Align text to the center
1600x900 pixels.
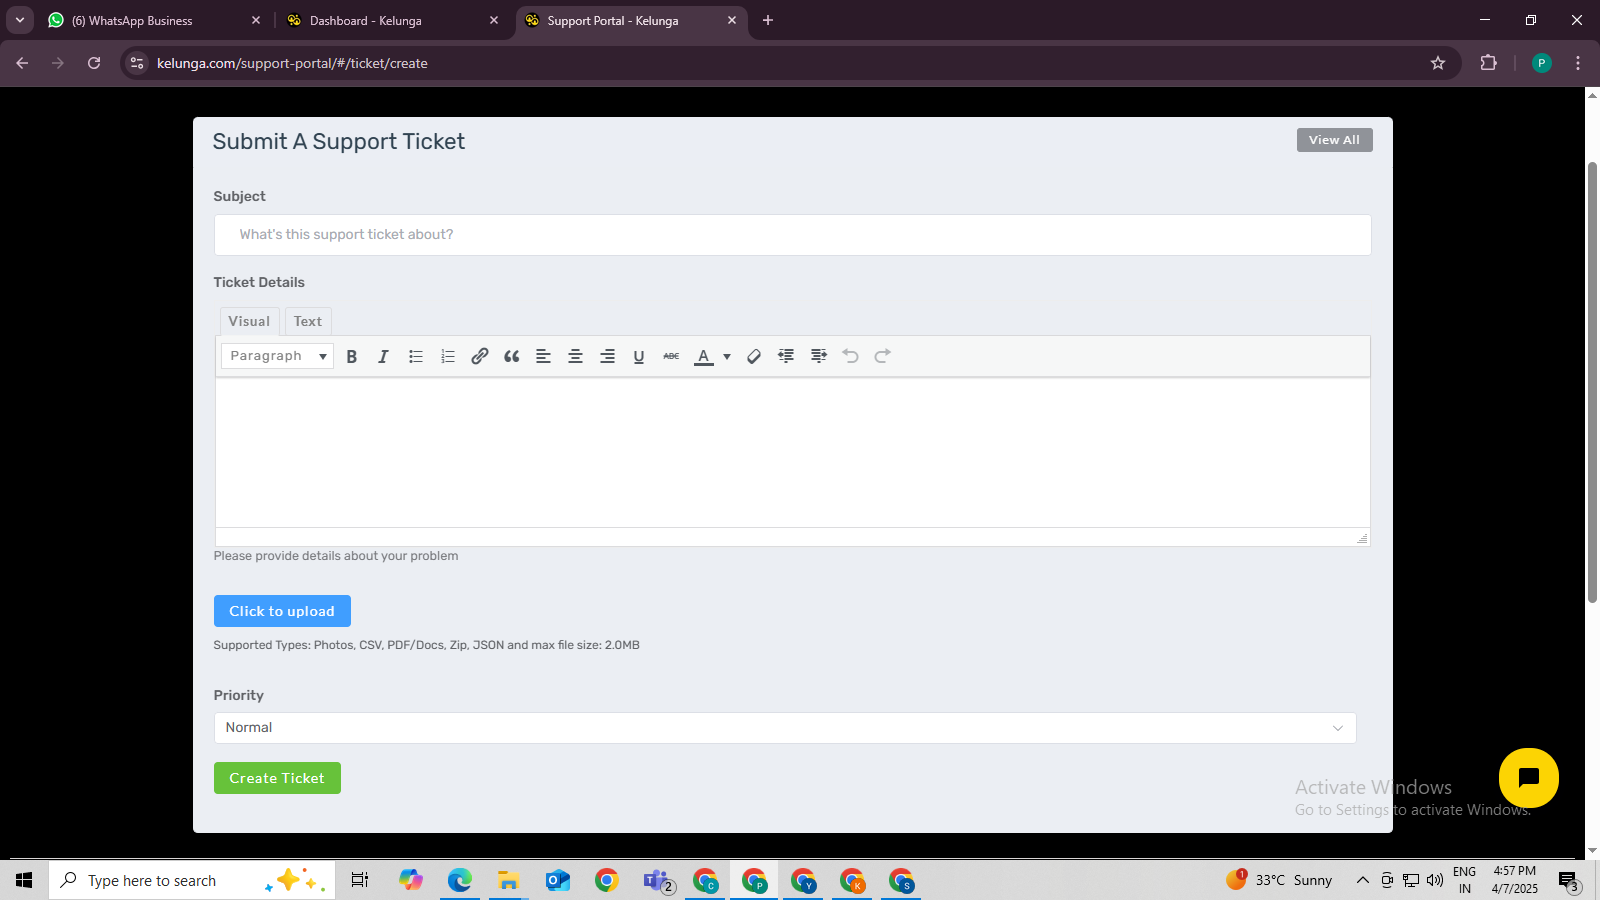tap(575, 356)
